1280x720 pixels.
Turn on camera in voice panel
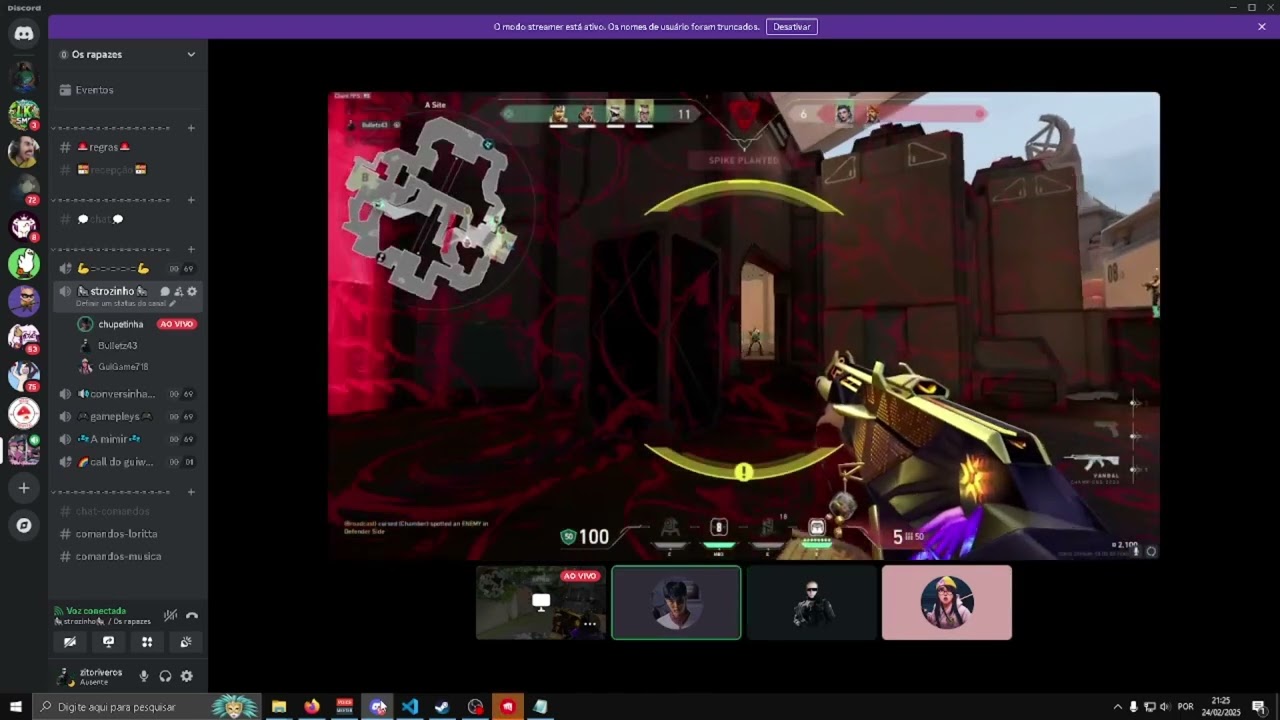click(70, 642)
